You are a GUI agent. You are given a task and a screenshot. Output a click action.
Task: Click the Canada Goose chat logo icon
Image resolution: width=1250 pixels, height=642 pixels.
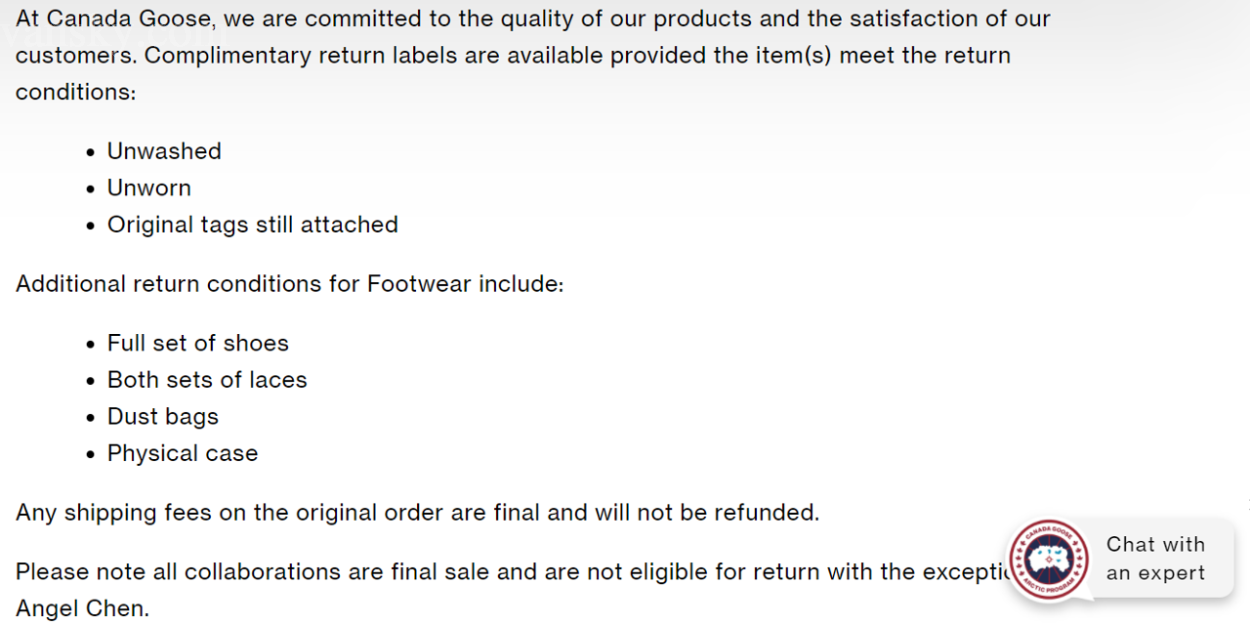coord(1049,560)
